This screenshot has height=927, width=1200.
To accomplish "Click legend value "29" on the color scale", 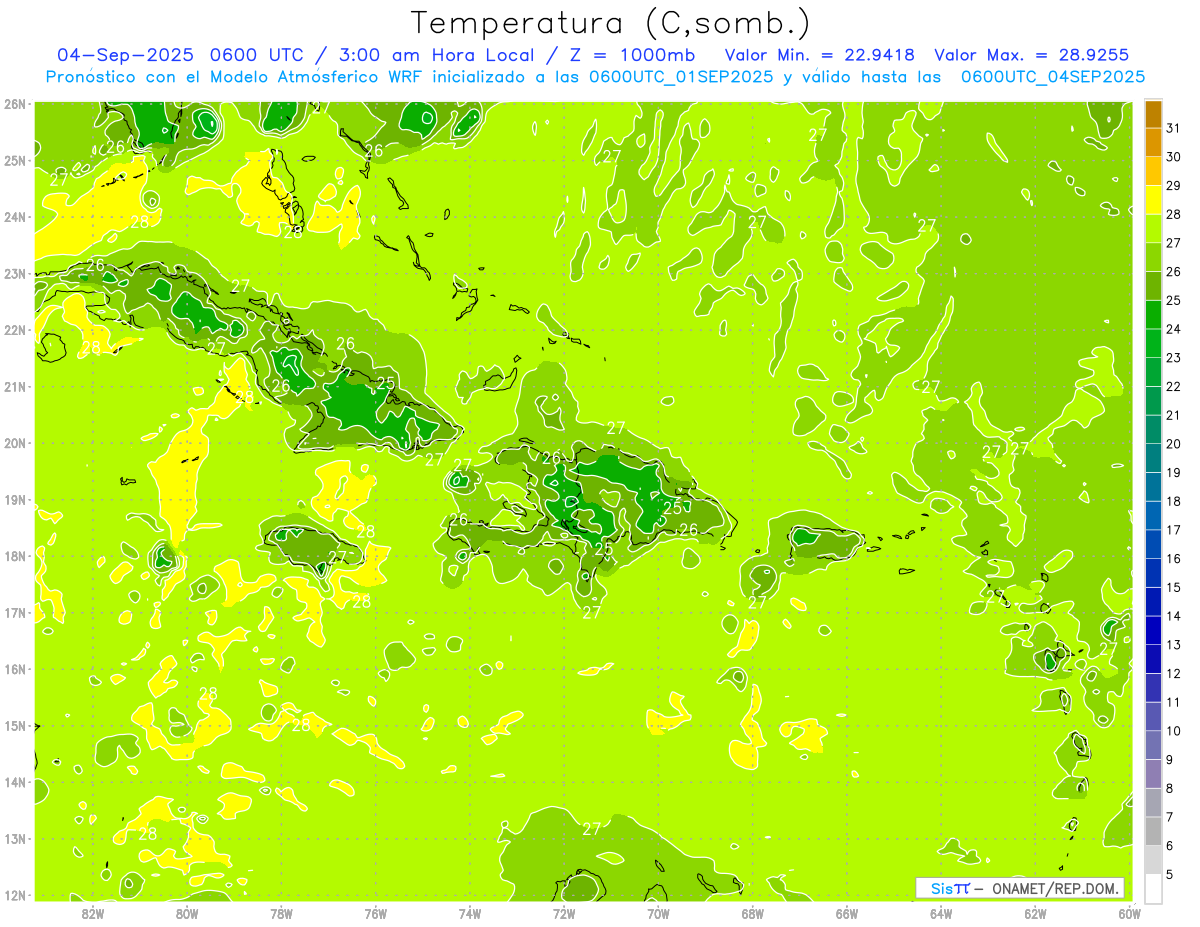I will (1173, 186).
